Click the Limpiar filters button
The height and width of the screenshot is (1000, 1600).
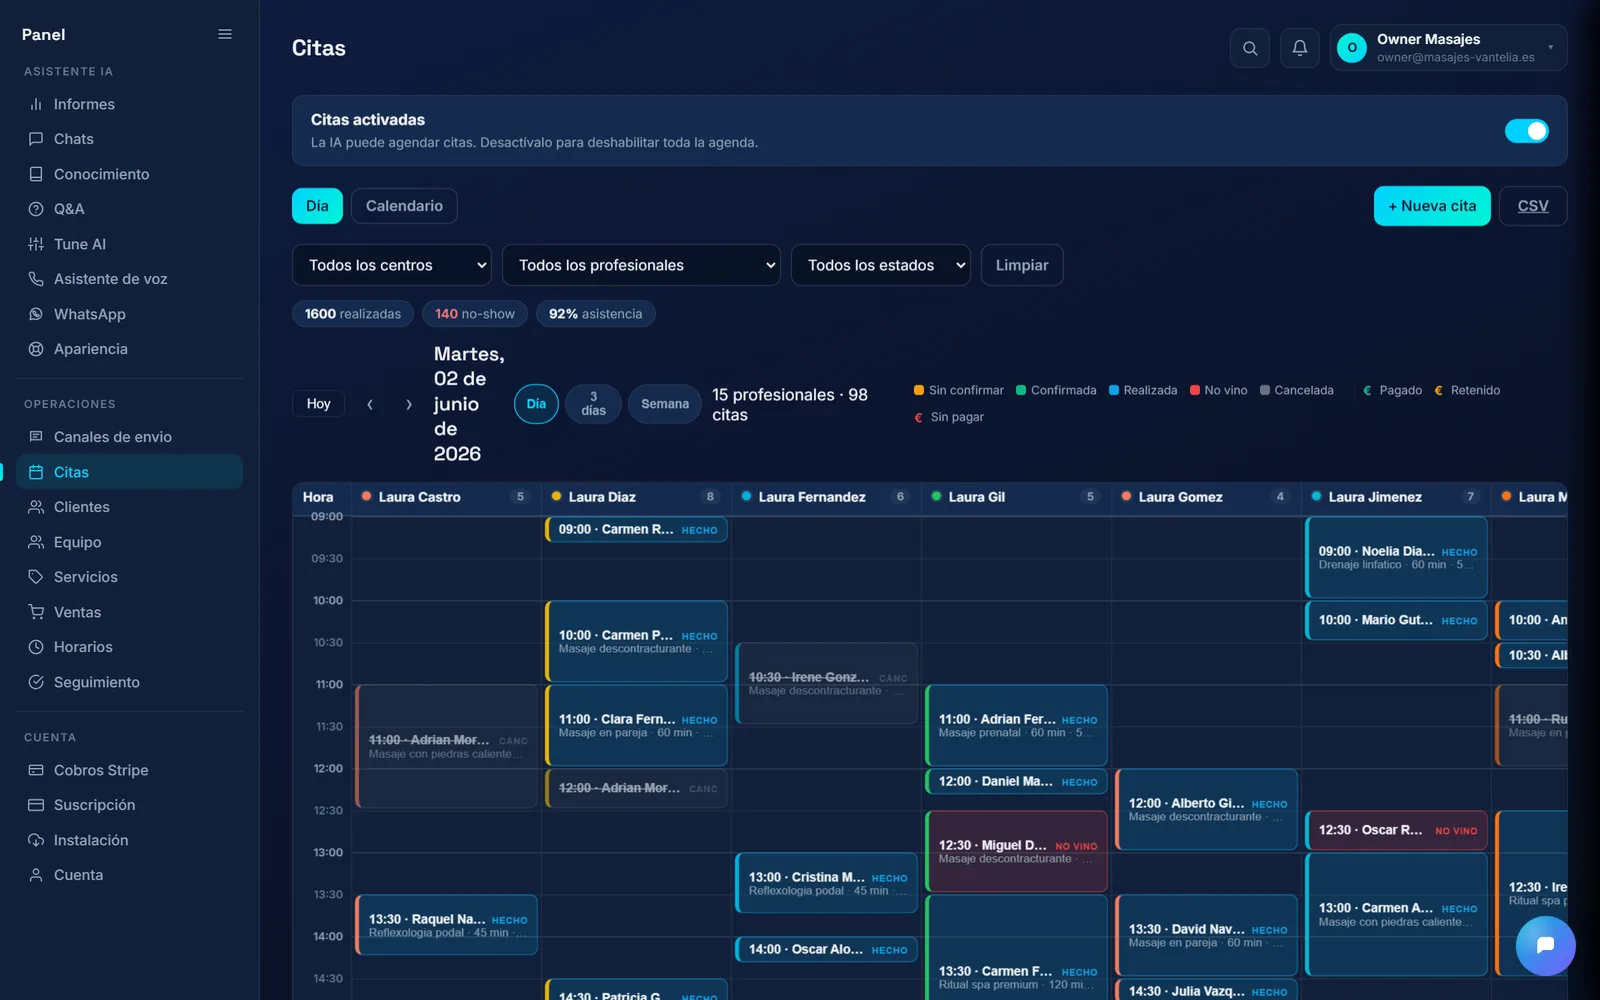[x=1022, y=265]
